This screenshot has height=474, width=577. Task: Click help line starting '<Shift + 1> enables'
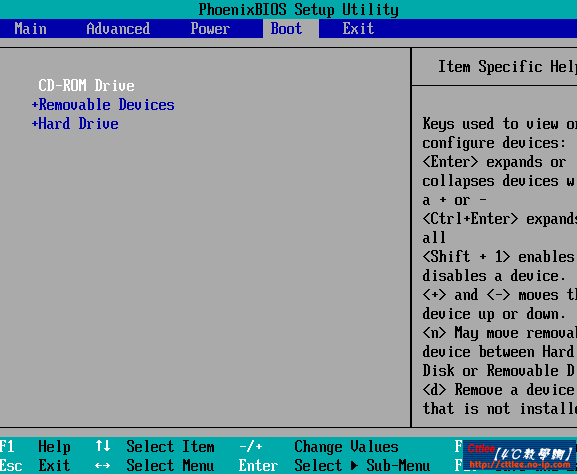pyautogui.click(x=499, y=257)
